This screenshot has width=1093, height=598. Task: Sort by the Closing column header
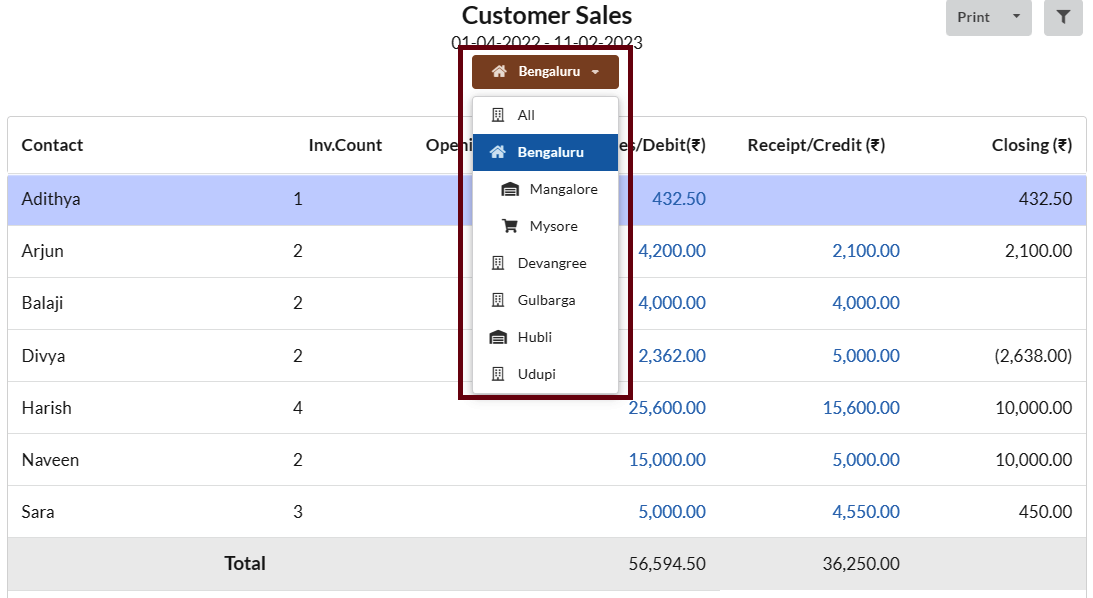(x=1031, y=145)
